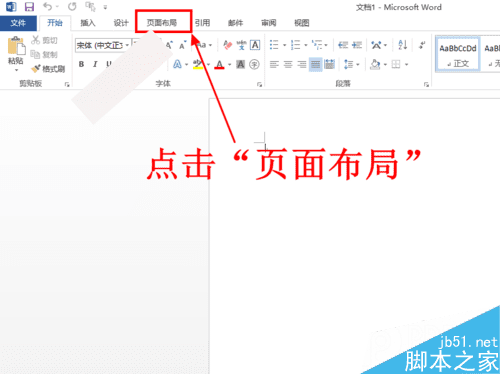Switch to the 设计 (Design) tab
500x374 pixels.
[x=121, y=23]
